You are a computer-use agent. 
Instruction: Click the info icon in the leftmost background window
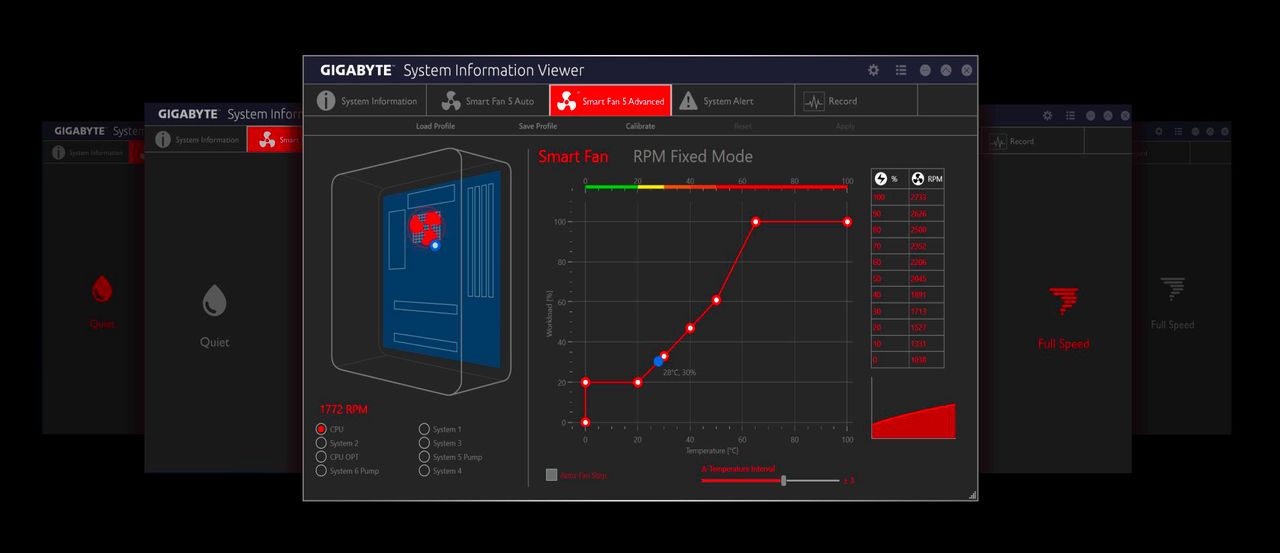(58, 153)
